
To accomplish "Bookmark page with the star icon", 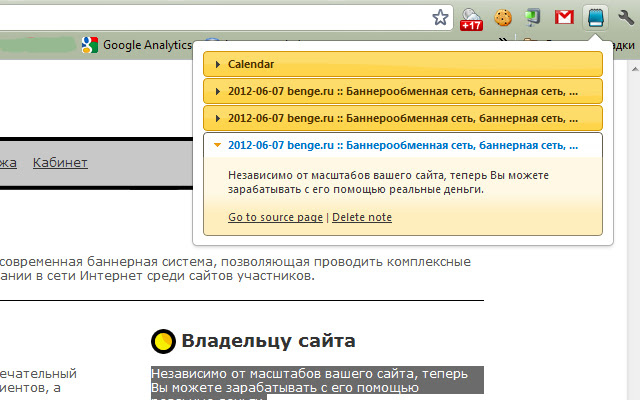I will pos(440,17).
